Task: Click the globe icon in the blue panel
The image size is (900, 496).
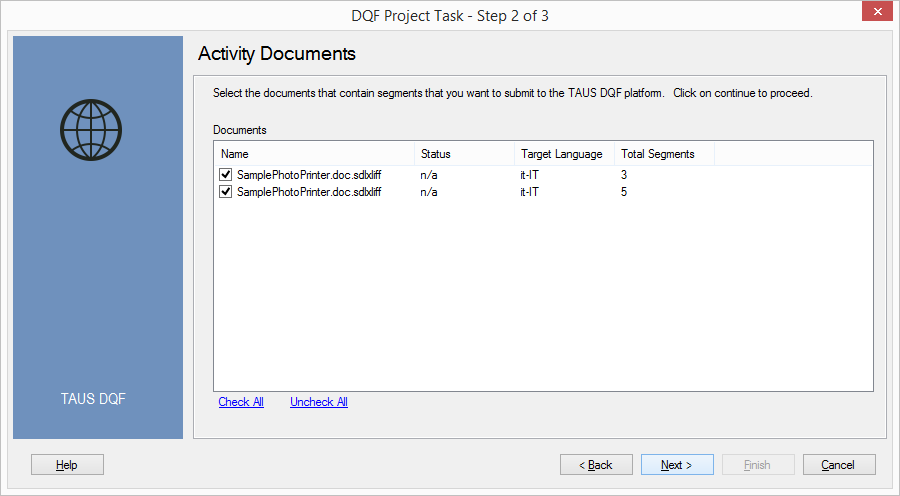Action: (91, 130)
